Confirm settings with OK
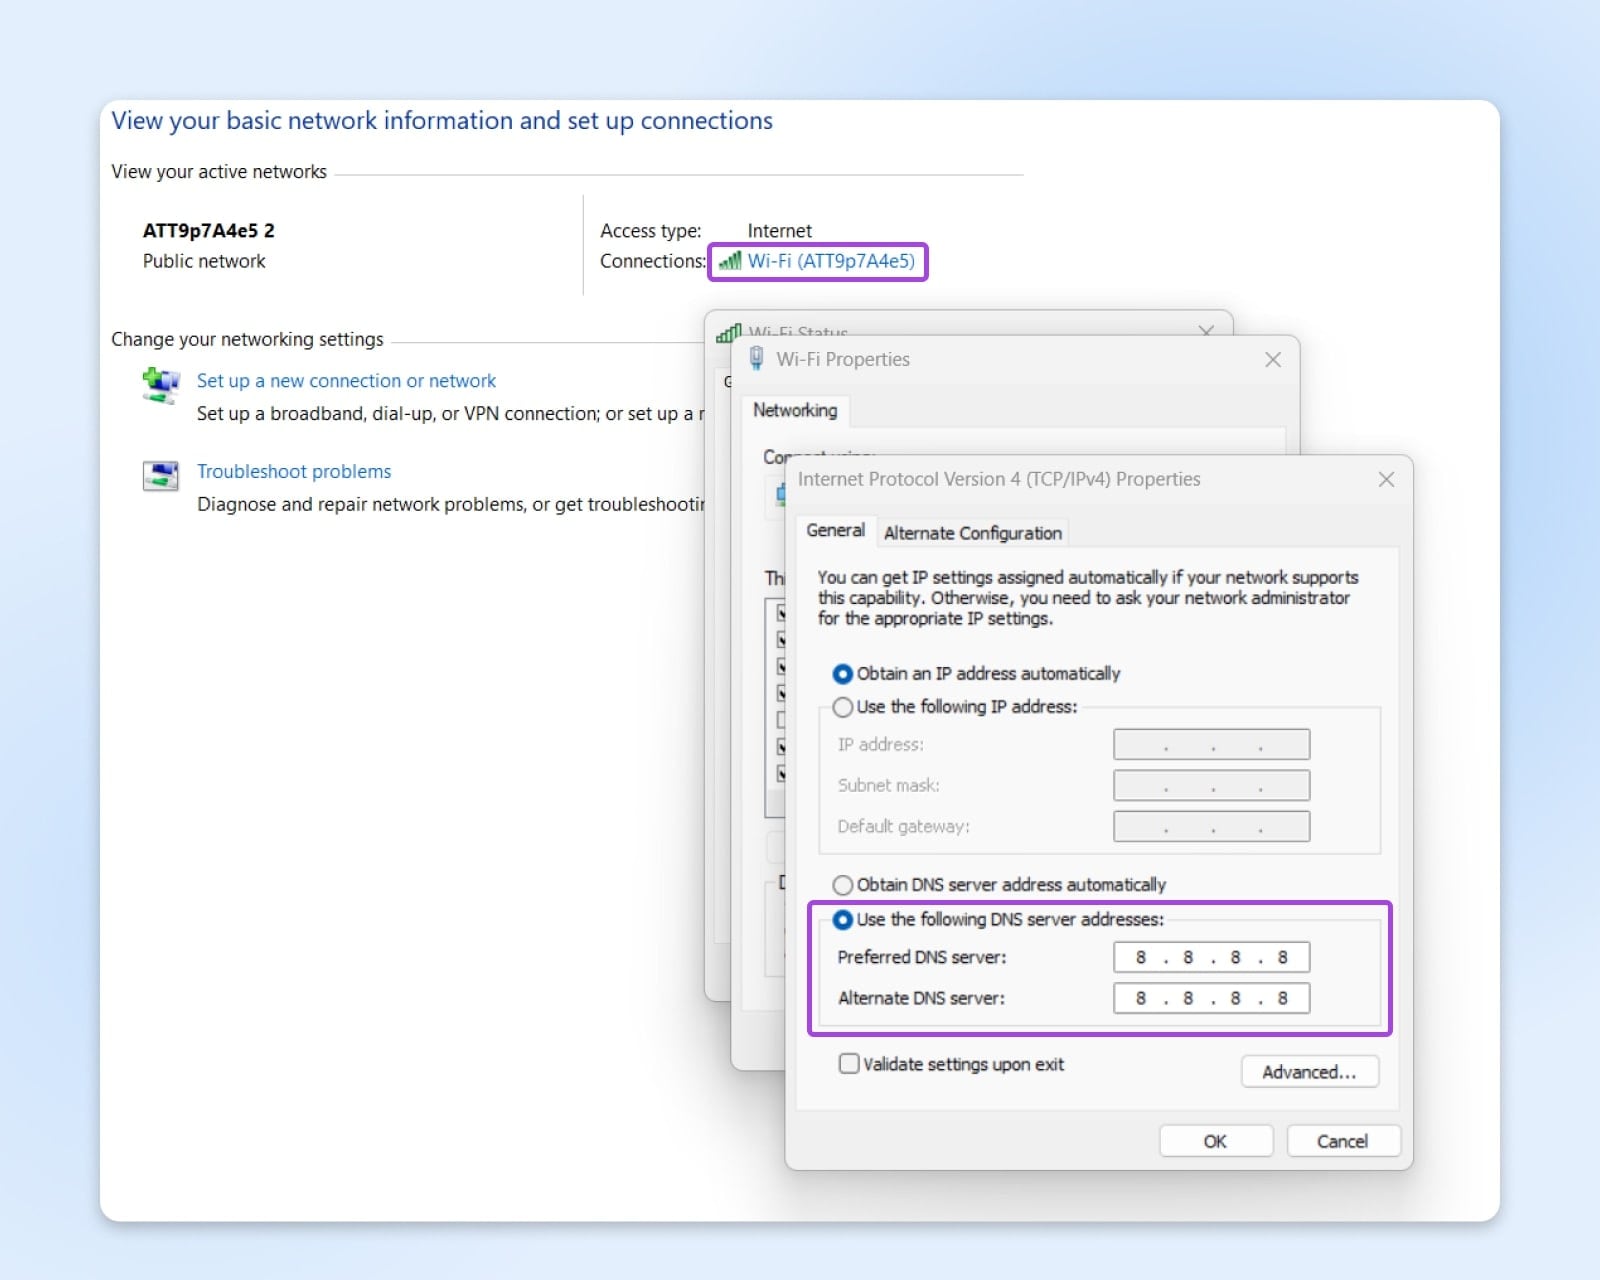The height and width of the screenshot is (1280, 1600). coord(1215,1140)
